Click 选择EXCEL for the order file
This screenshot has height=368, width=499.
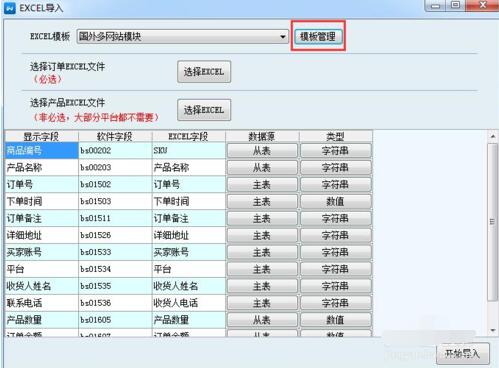[x=204, y=71]
